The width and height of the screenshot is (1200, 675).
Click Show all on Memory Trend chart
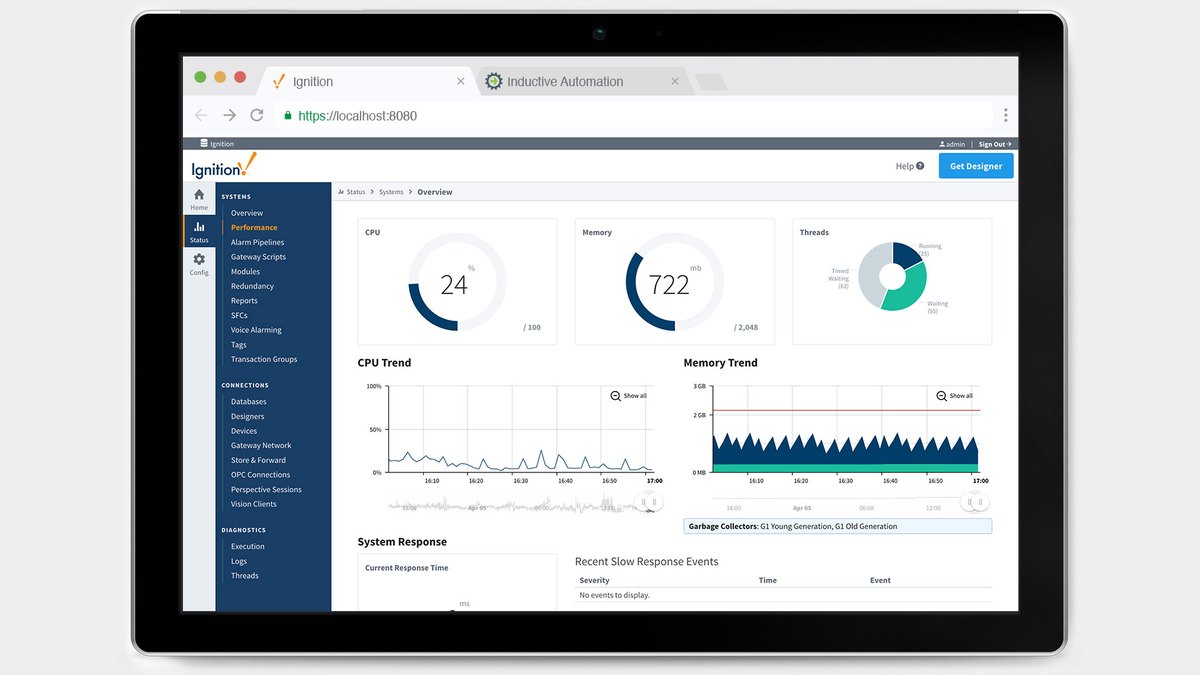[955, 396]
